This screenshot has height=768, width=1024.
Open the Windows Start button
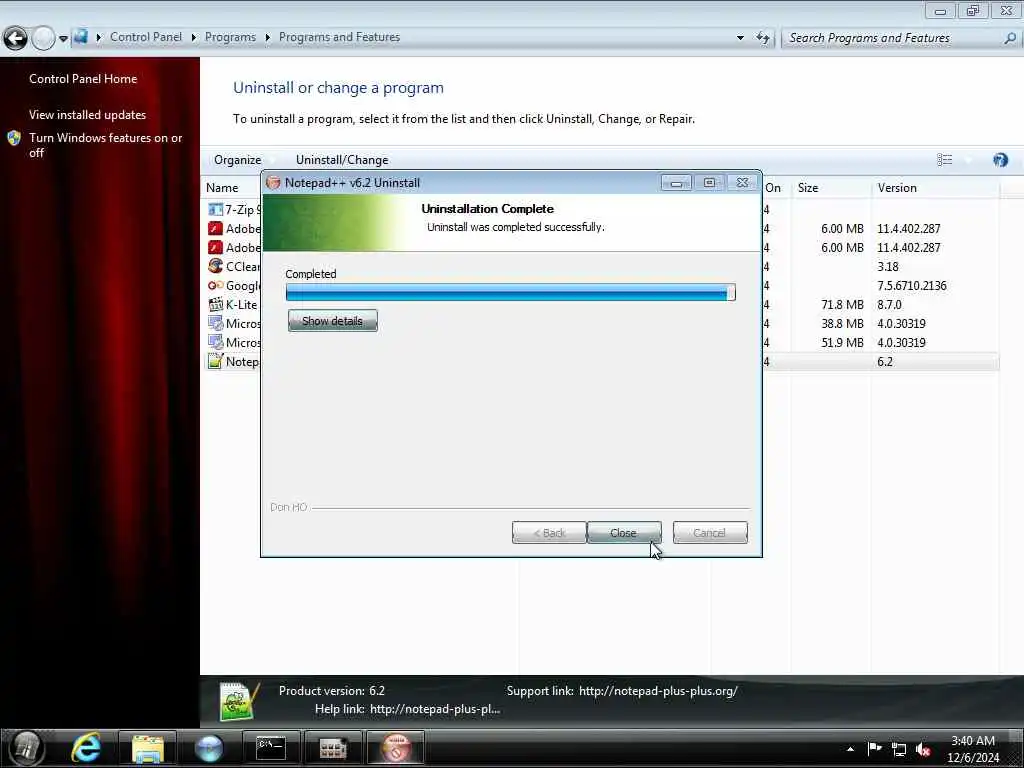point(26,748)
